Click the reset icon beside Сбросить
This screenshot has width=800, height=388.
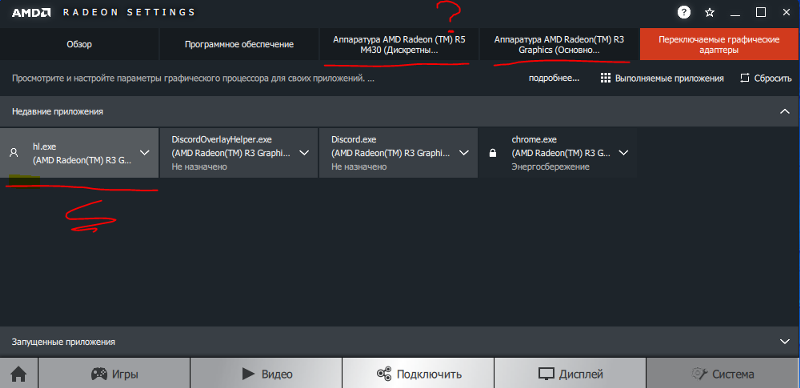[x=744, y=78]
